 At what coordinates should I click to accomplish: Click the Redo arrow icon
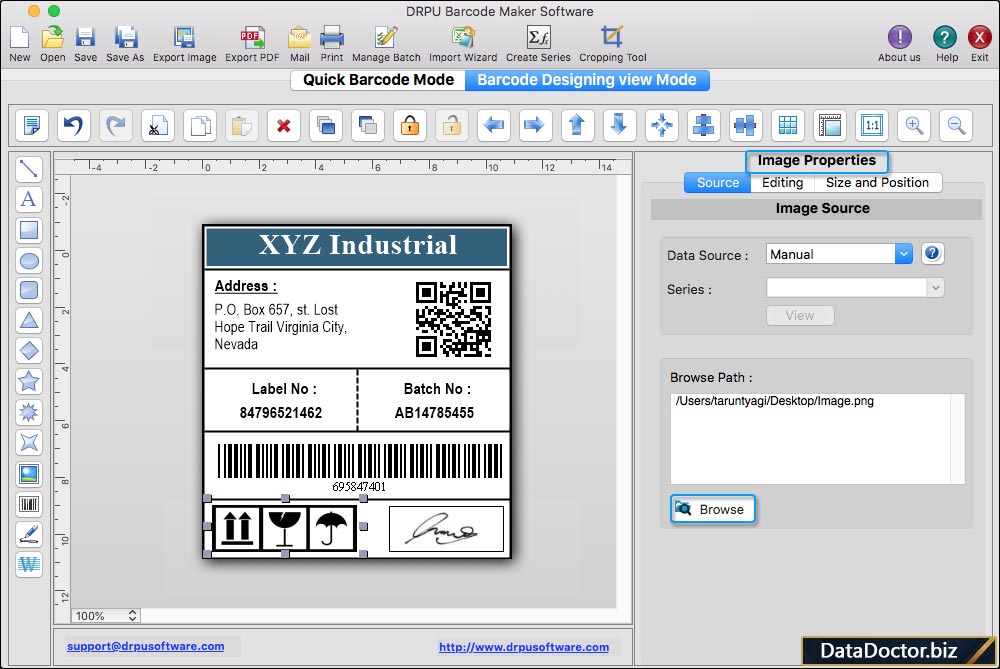tap(115, 125)
